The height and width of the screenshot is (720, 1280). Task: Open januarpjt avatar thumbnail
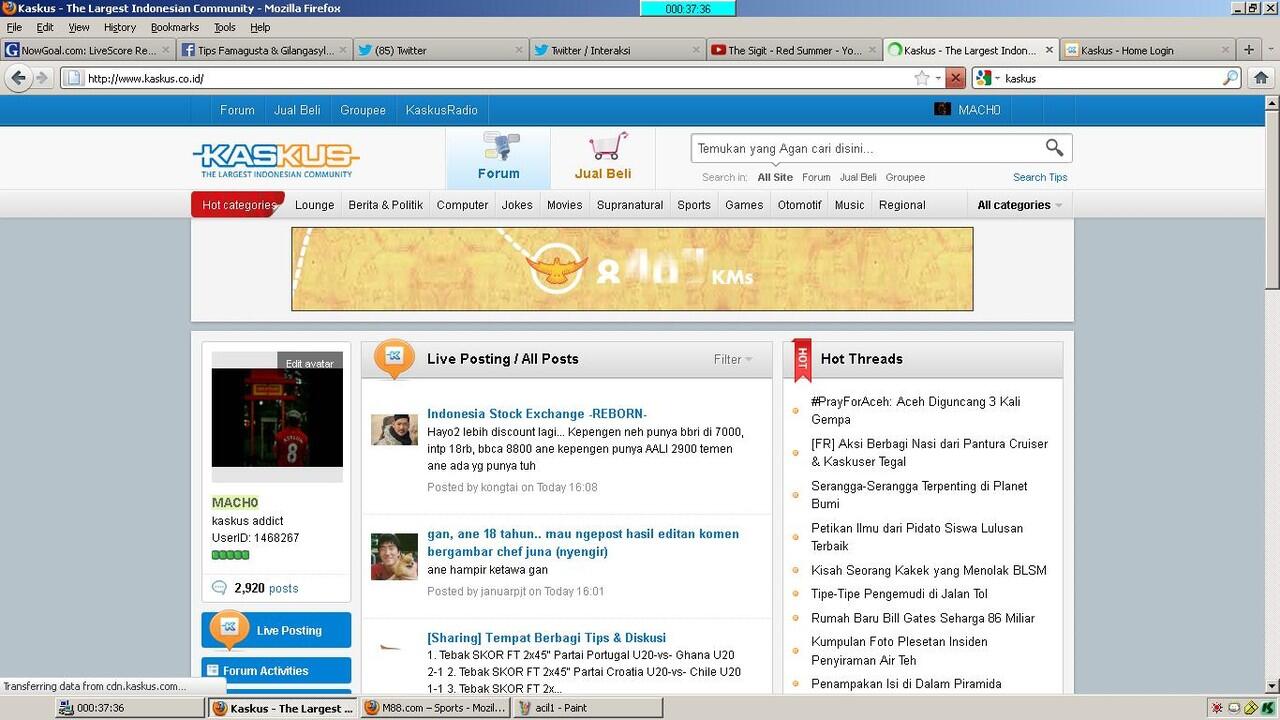tap(394, 556)
